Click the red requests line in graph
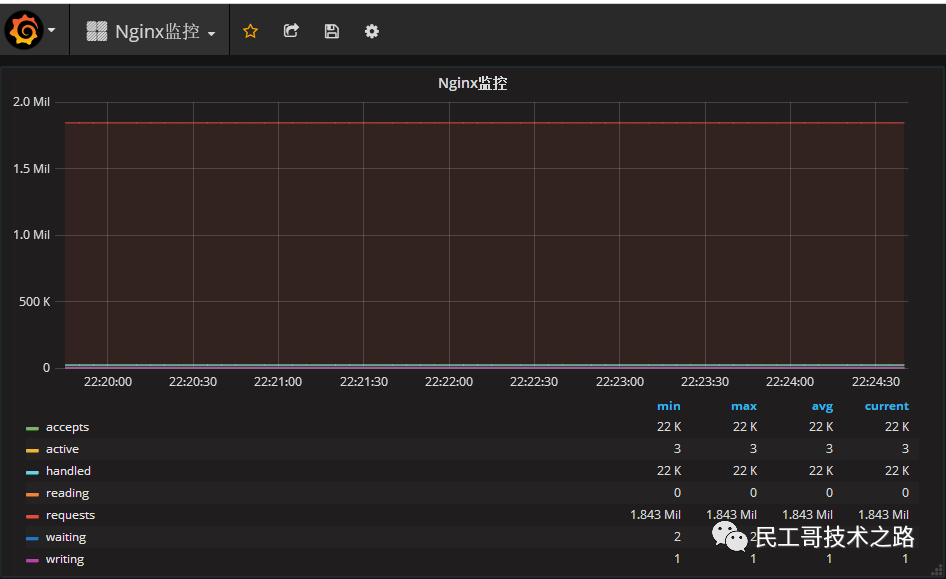The height and width of the screenshot is (579, 946). [x=484, y=122]
